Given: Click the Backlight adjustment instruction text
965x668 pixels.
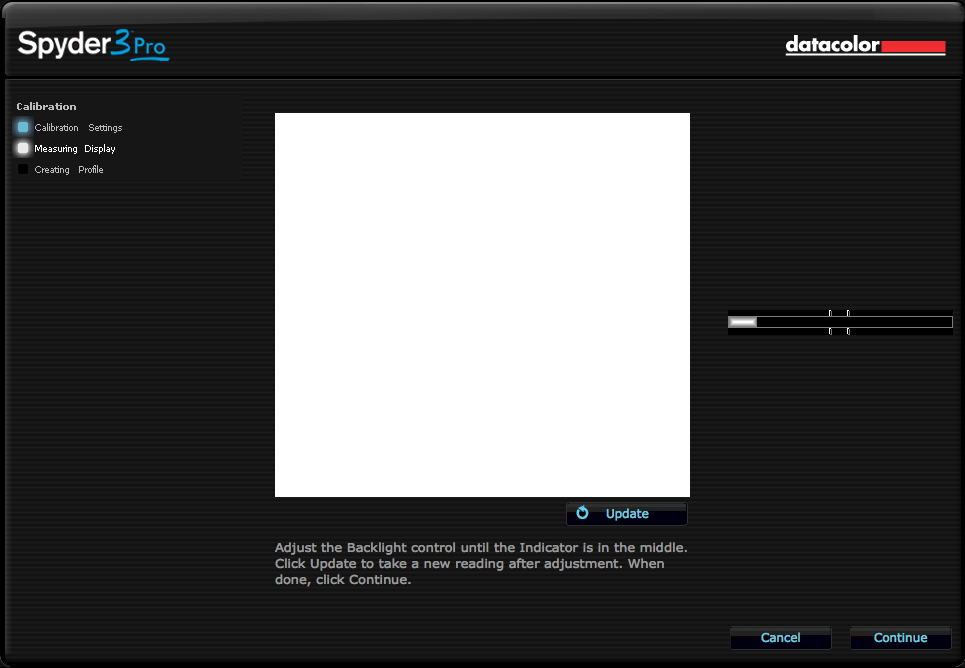Looking at the screenshot, I should 481,564.
